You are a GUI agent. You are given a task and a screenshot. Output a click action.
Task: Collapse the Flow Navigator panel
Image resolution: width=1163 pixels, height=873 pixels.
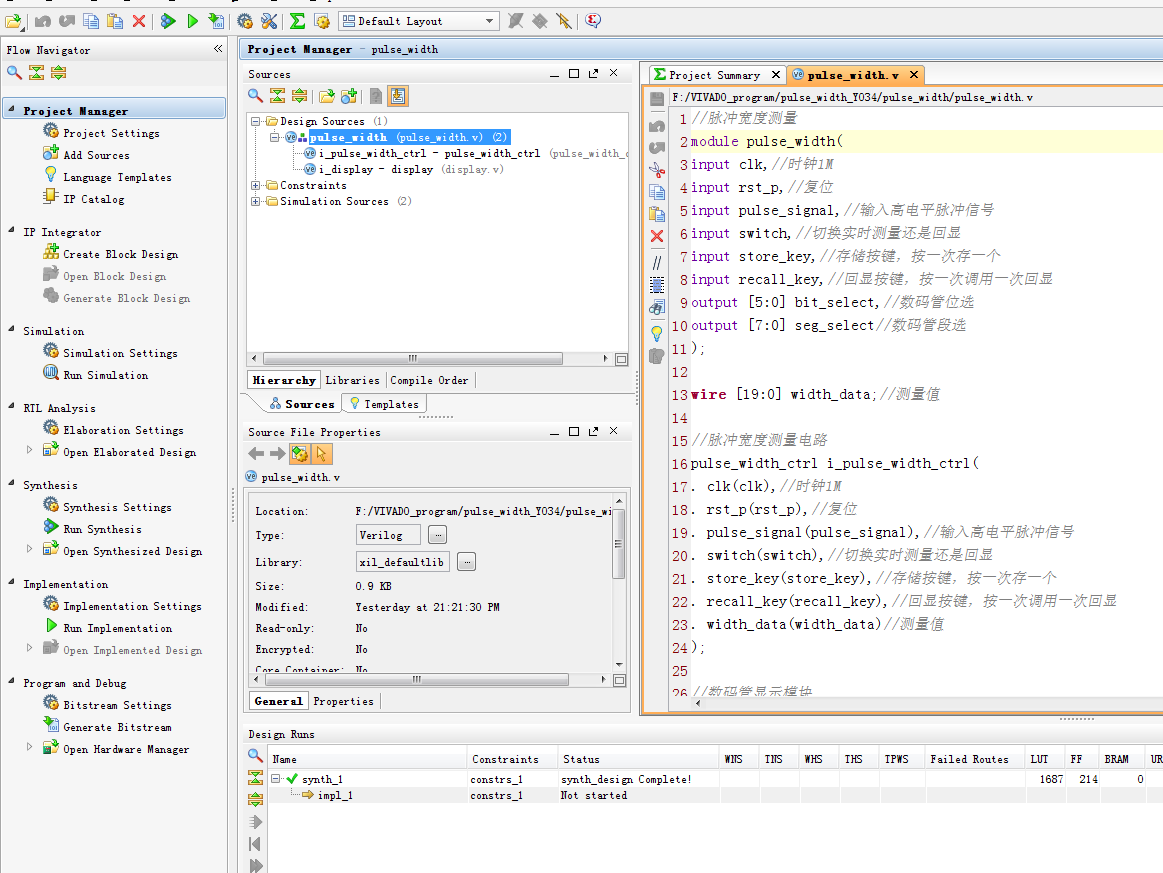(x=218, y=49)
